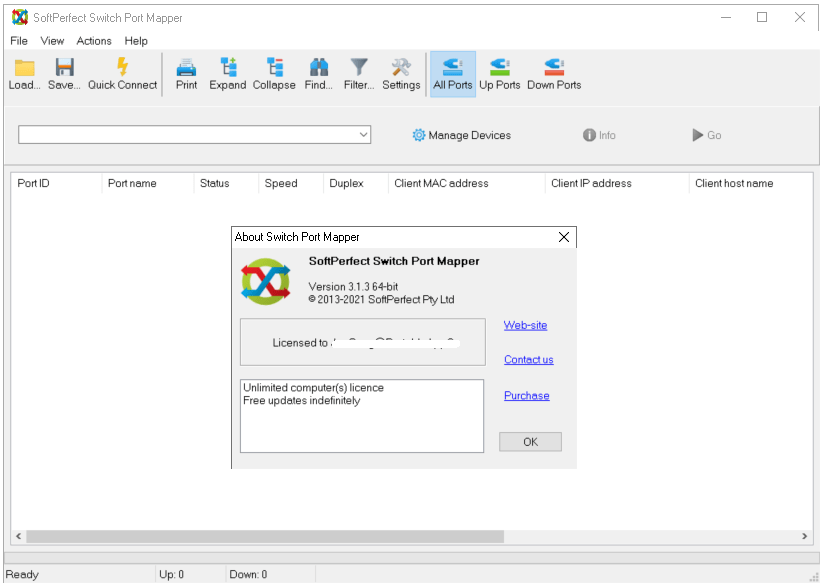
Task: Click the Port ID column header
Action: pyautogui.click(x=56, y=183)
